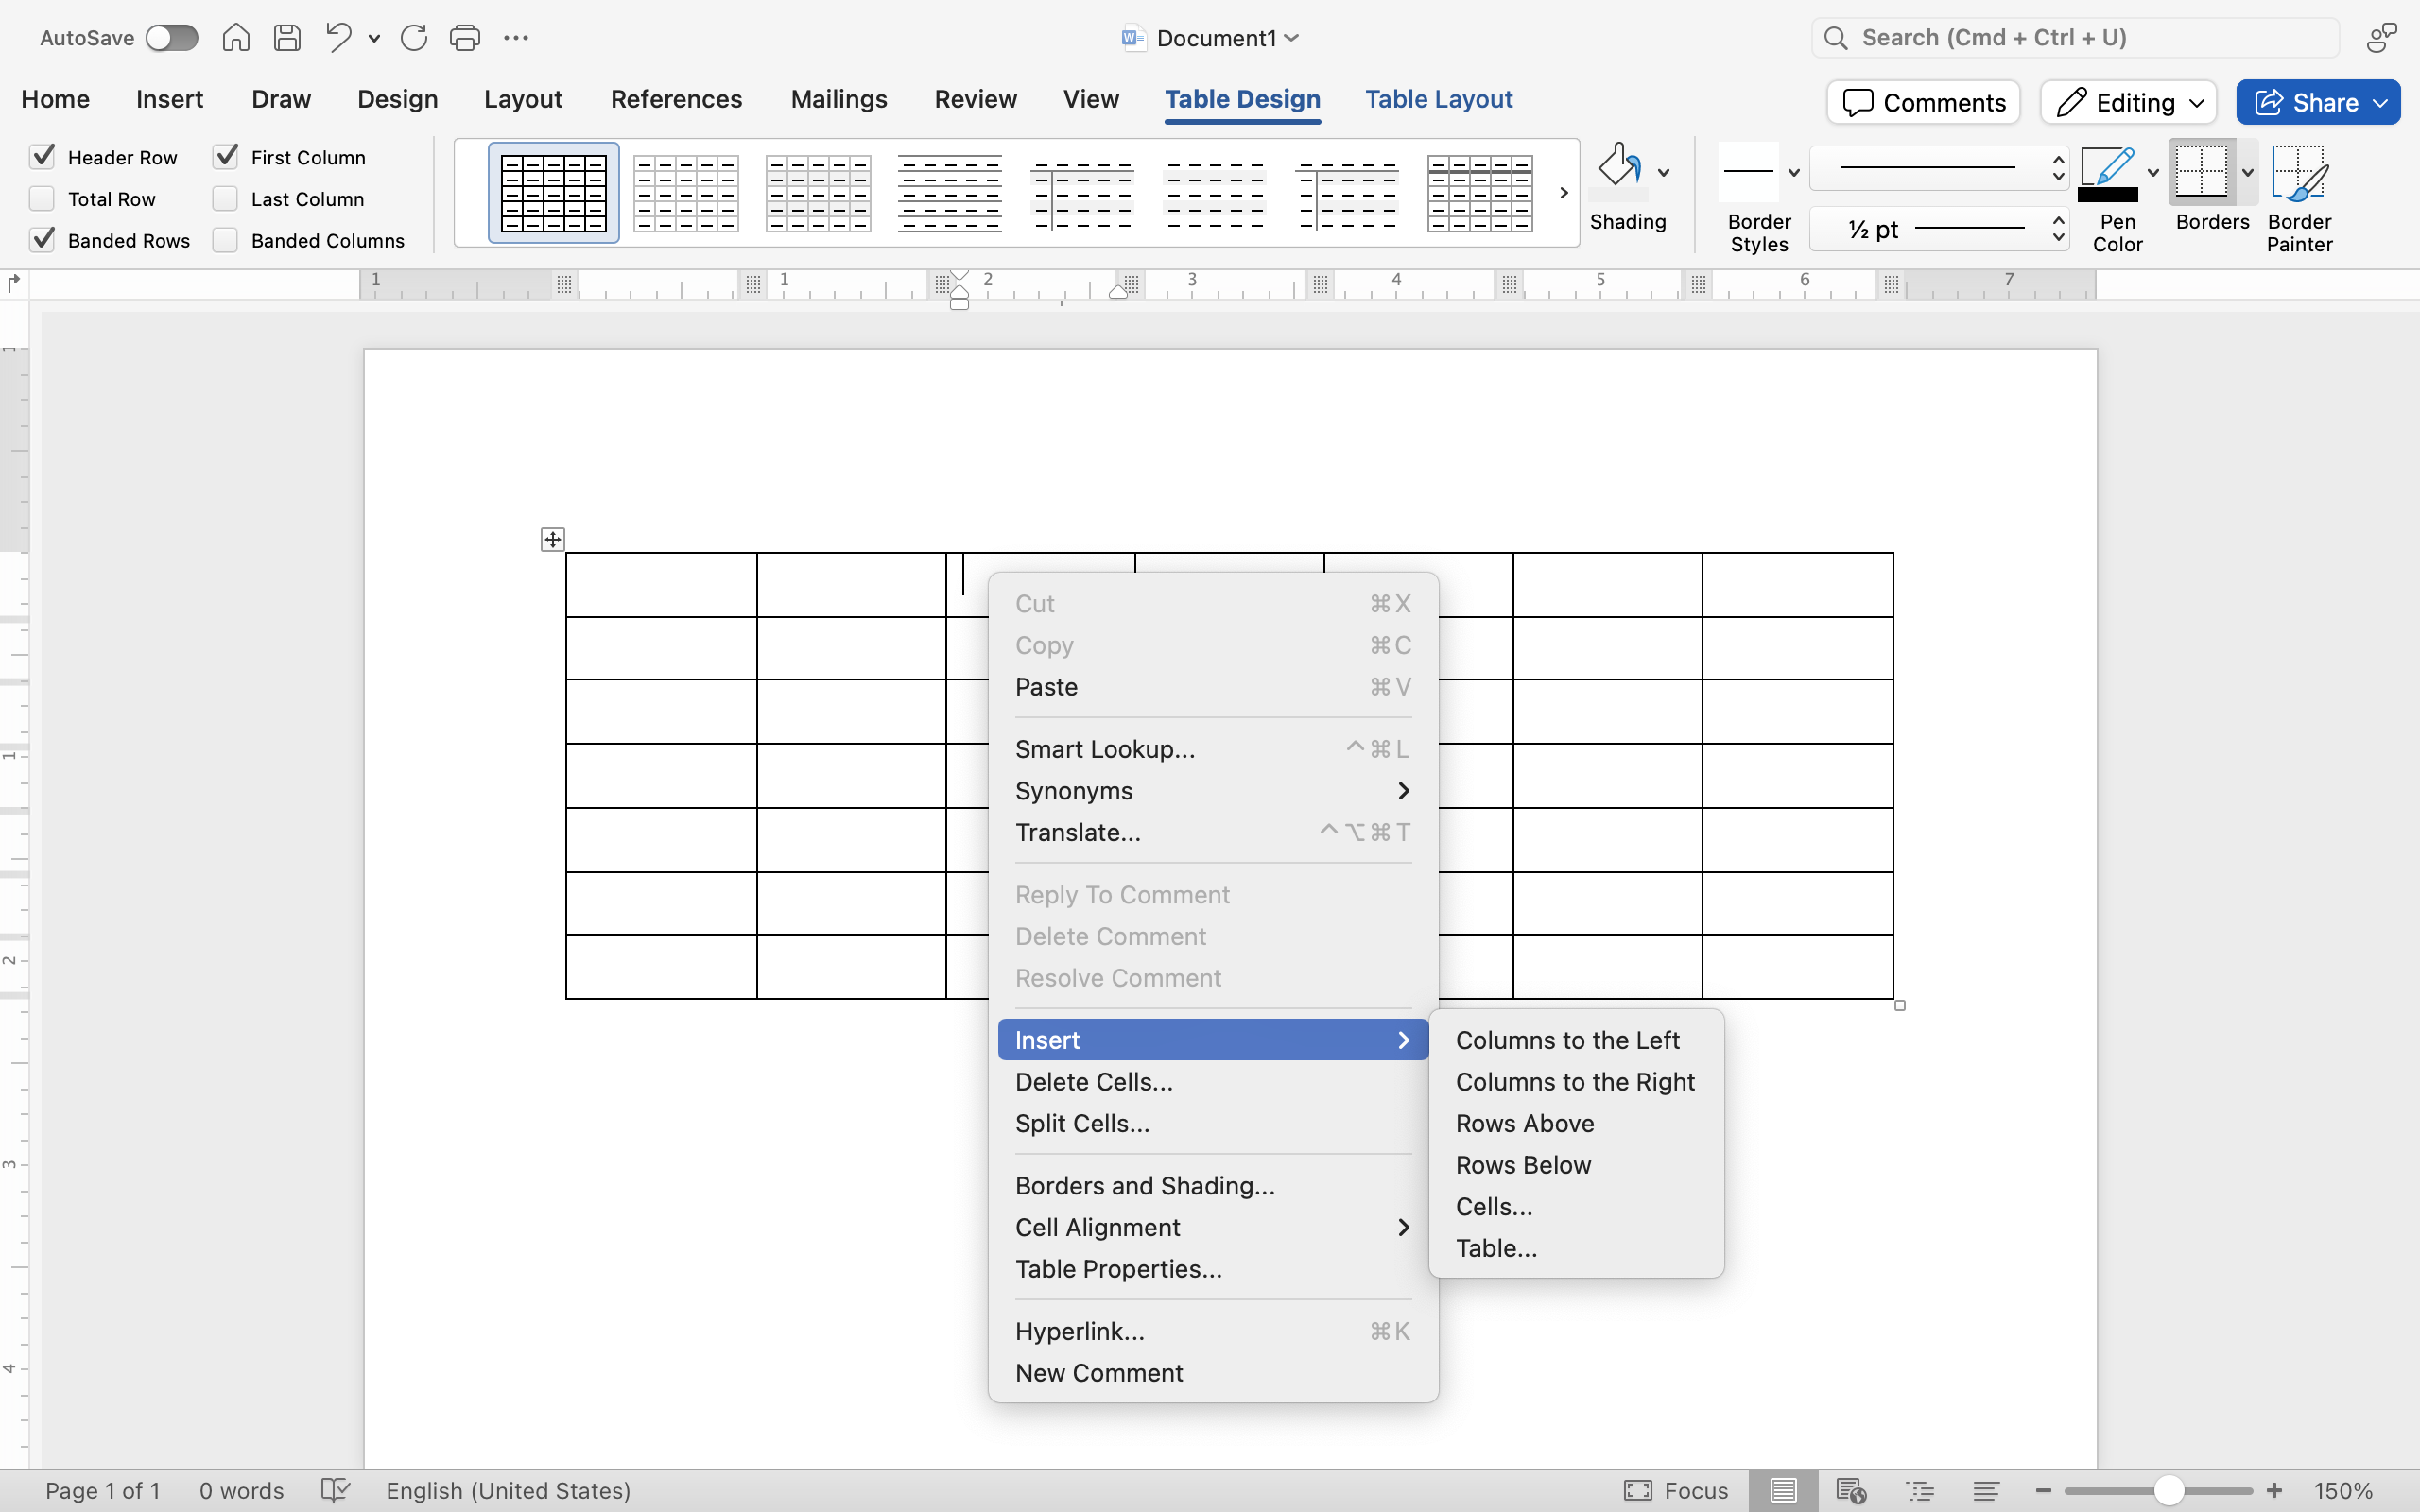
Task: Click the English (United States) language button
Action: click(x=508, y=1491)
